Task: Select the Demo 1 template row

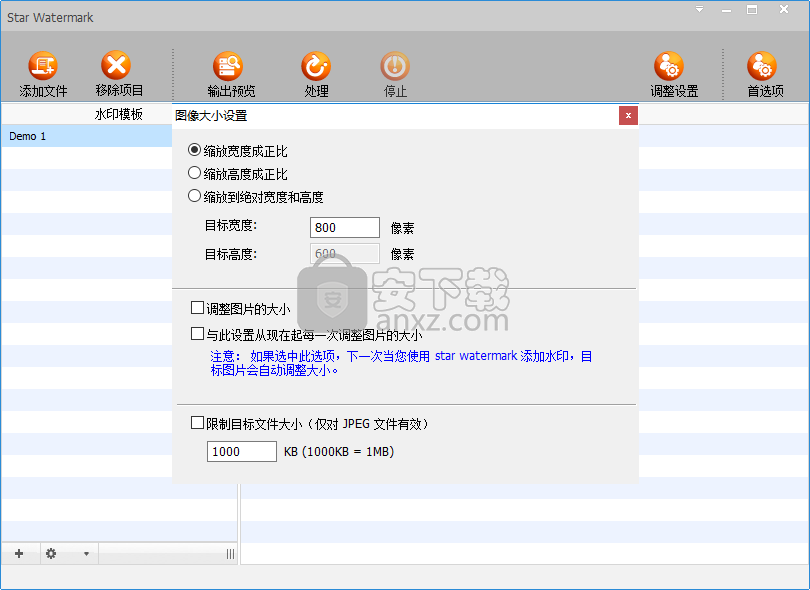Action: point(87,136)
